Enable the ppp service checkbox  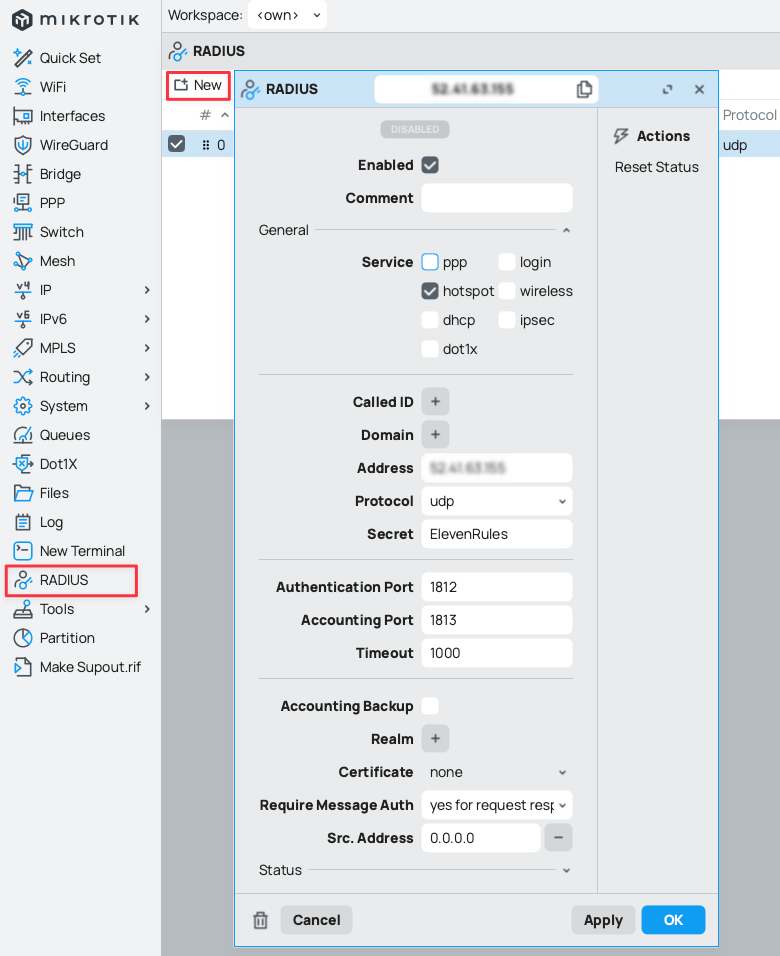(x=430, y=262)
